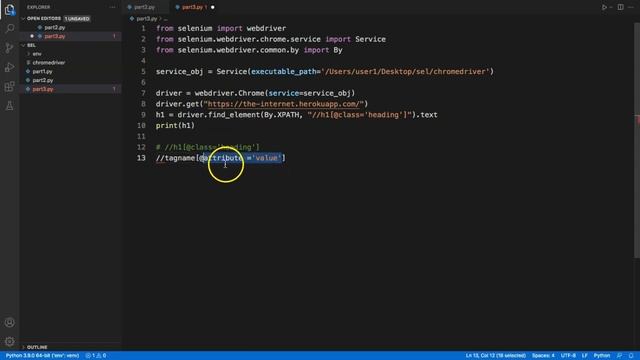Viewport: 640px width, 360px height.
Task: Open part3.py in the SEL folder tree
Action: click(x=43, y=89)
